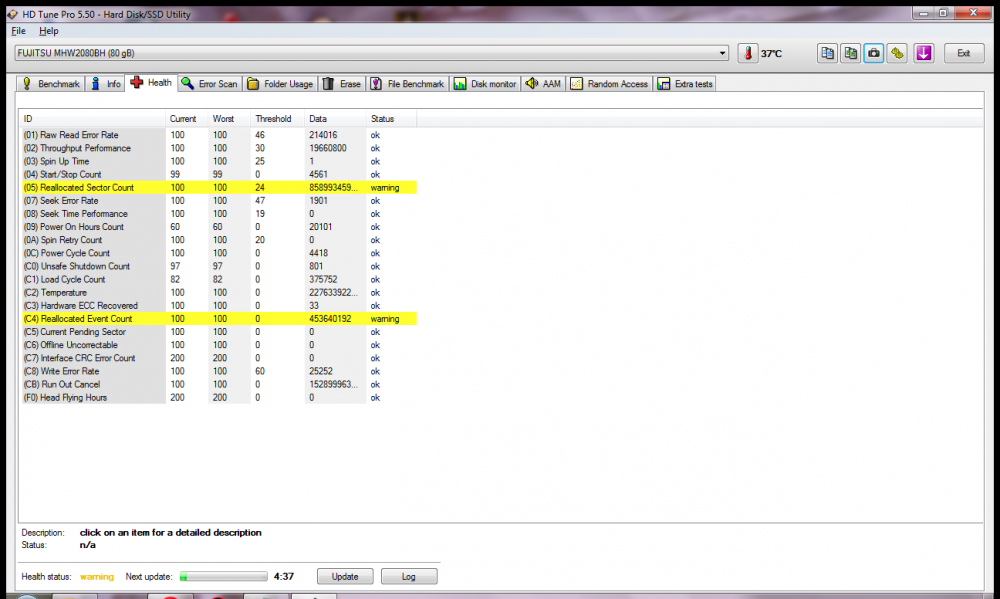
Task: Click the copy text to clipboard icon
Action: 827,53
